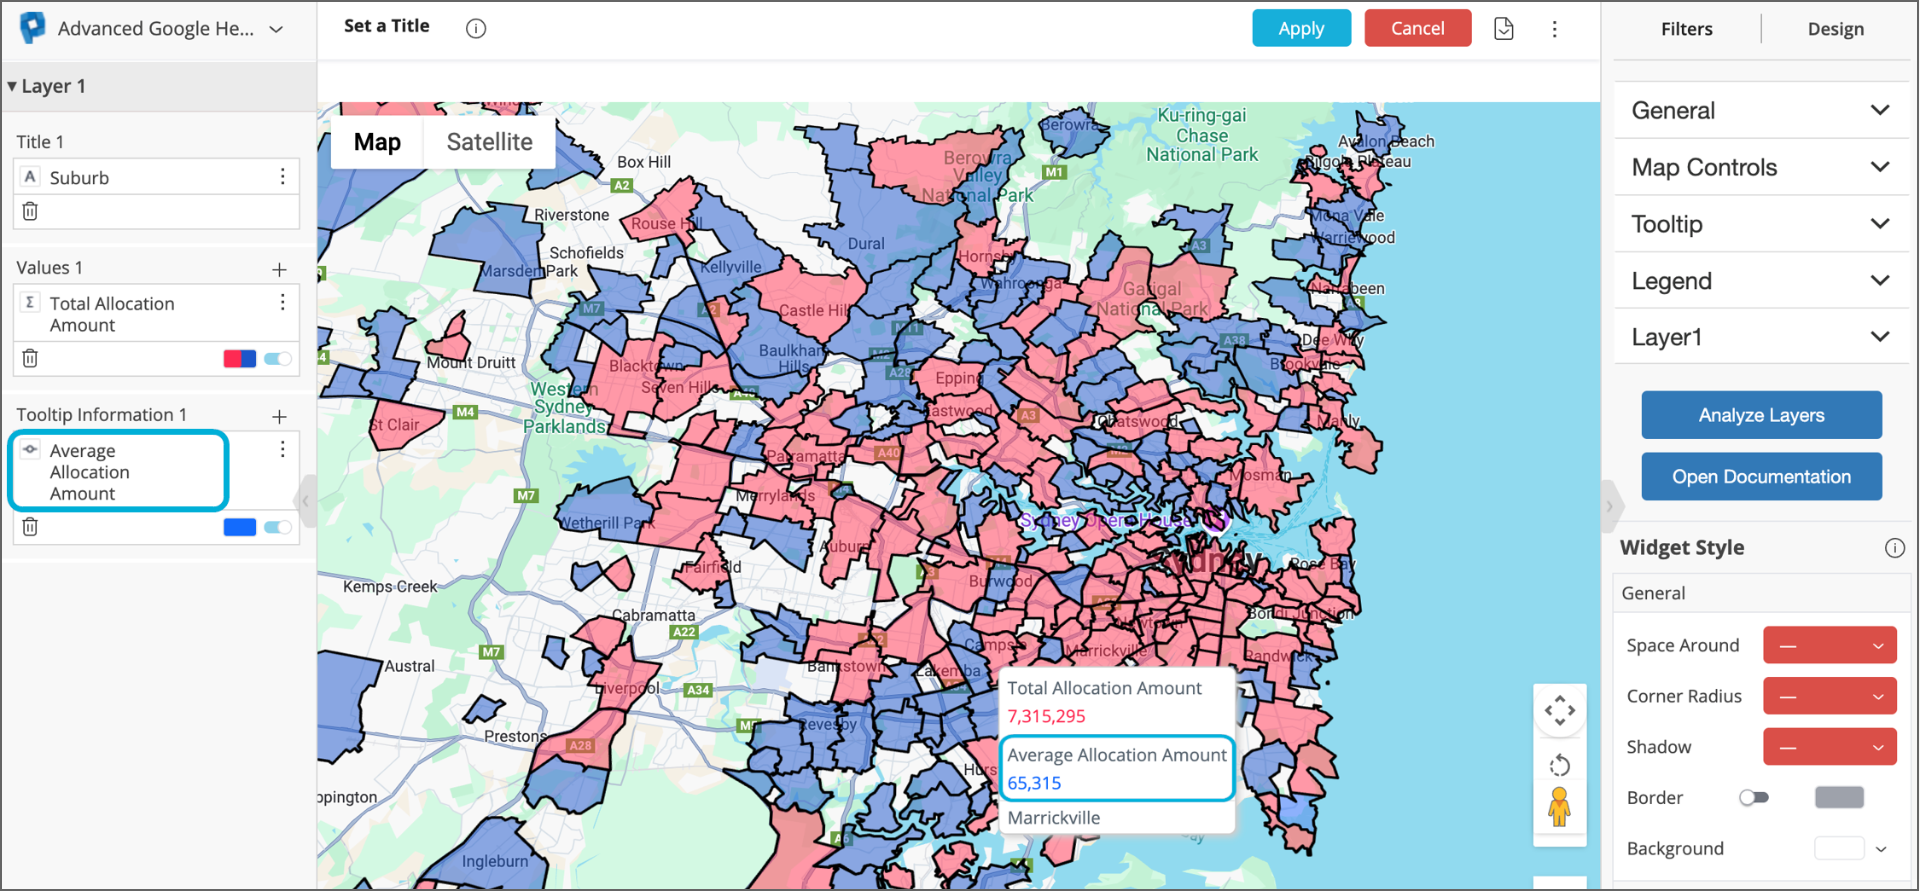Click the save document icon in top bar

pos(1503,28)
